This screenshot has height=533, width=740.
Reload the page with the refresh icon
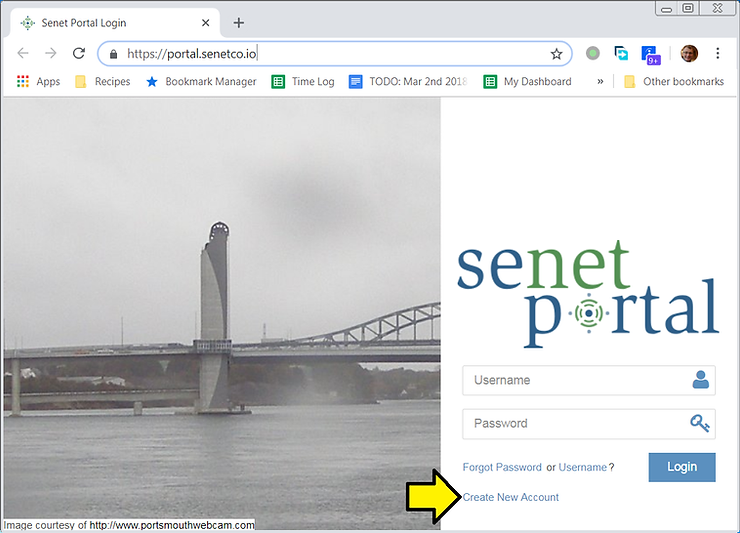click(79, 54)
